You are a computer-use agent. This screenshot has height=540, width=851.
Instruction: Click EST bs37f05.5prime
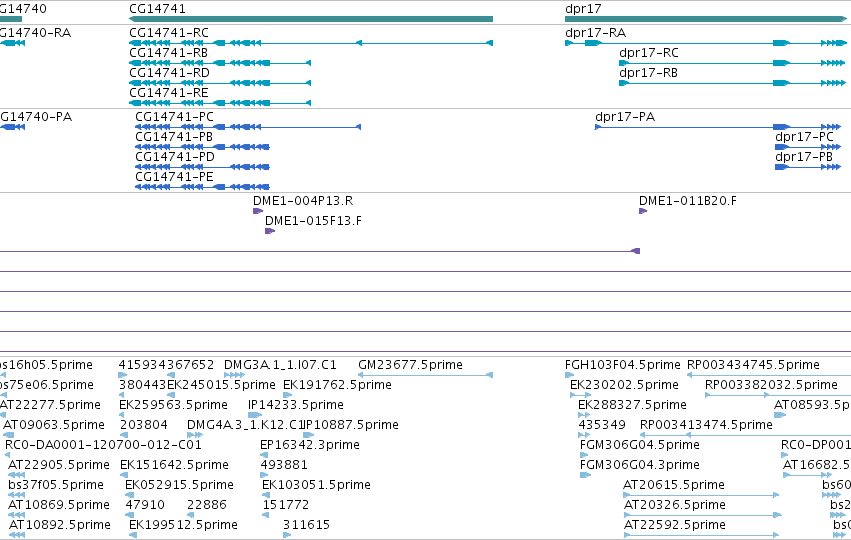[56, 485]
